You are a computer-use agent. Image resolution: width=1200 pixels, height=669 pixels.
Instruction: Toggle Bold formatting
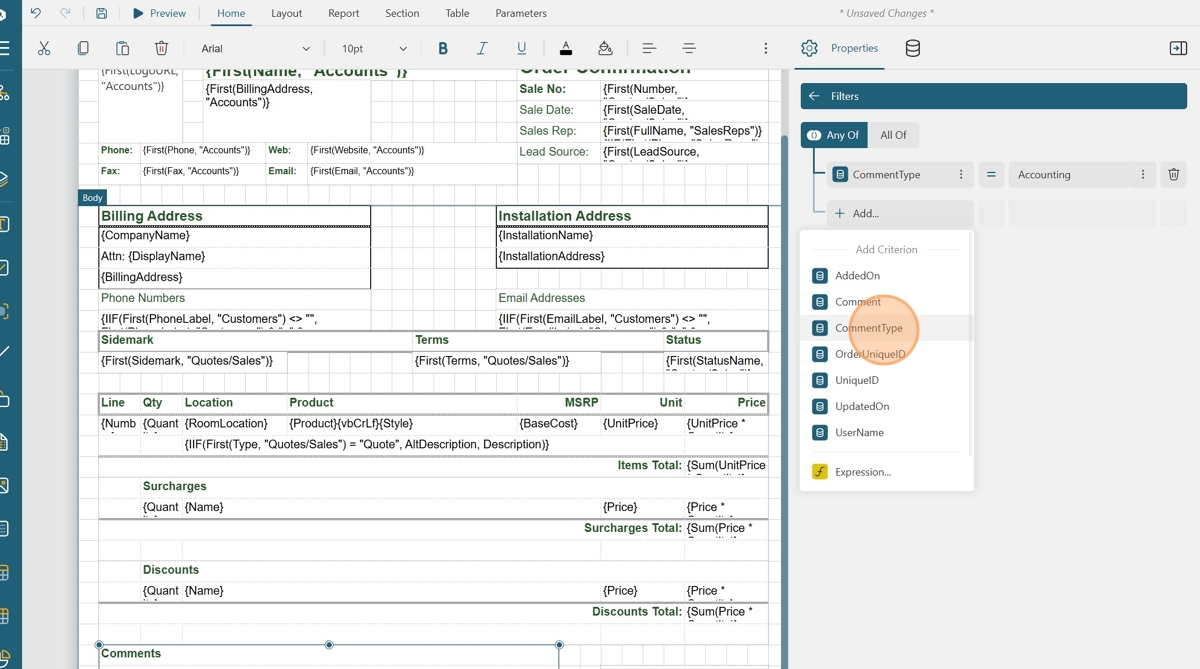(x=443, y=48)
